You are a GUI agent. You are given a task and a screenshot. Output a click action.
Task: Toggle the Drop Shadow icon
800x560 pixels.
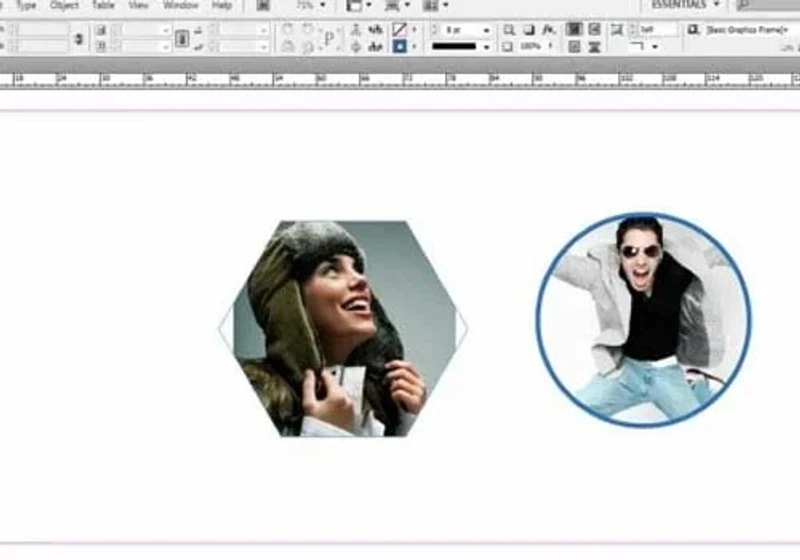[x=529, y=30]
